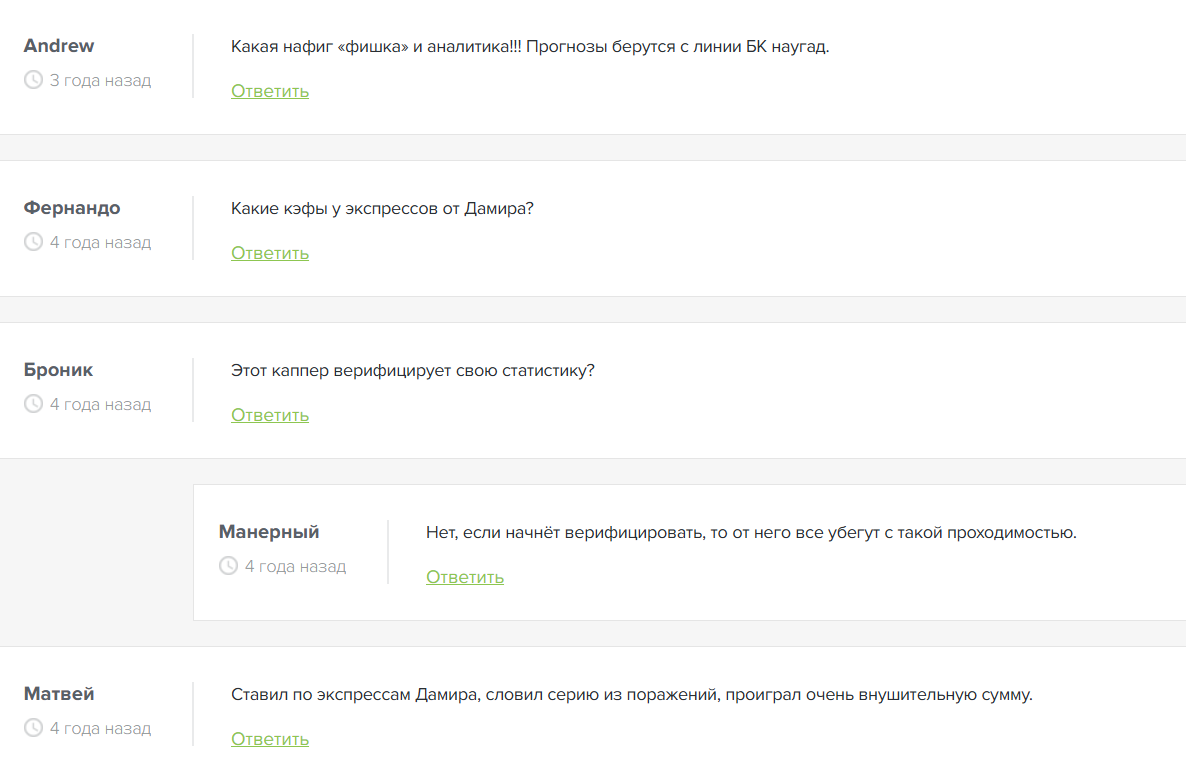Click Матвей's comment text about losses
Screen dimensions: 1186x771
click(631, 695)
